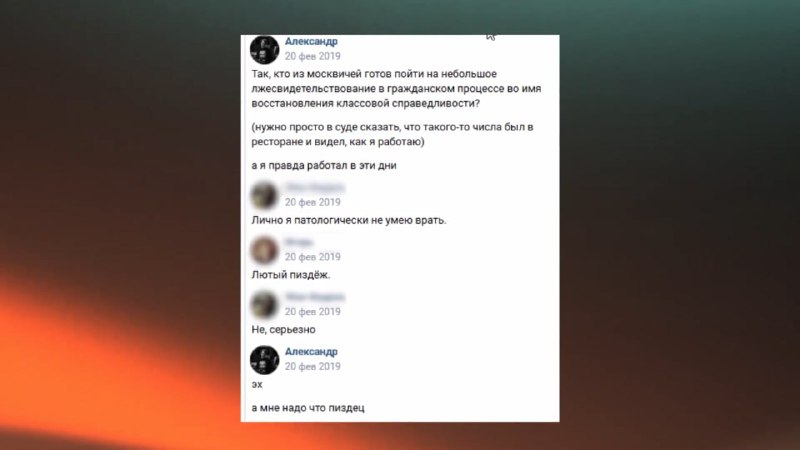Click the Александр name above the 'эх' comment
Screen dimensions: 800x450
point(311,352)
